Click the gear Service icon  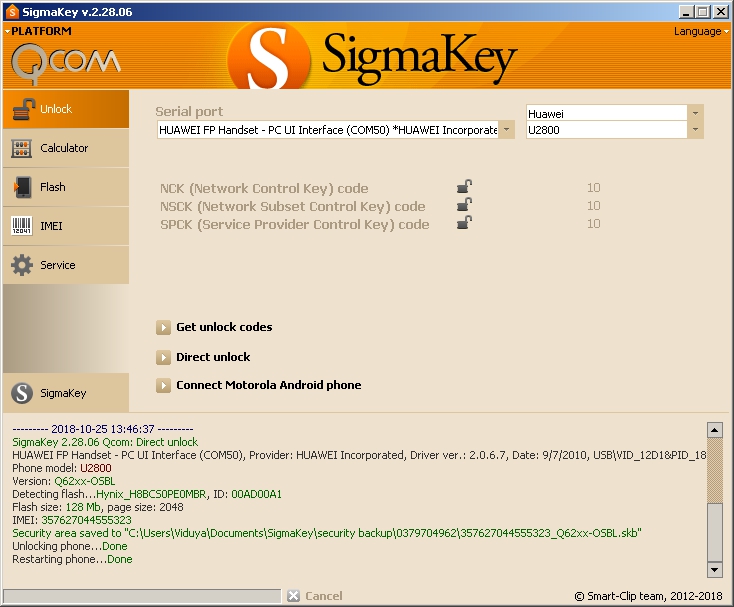coord(22,265)
